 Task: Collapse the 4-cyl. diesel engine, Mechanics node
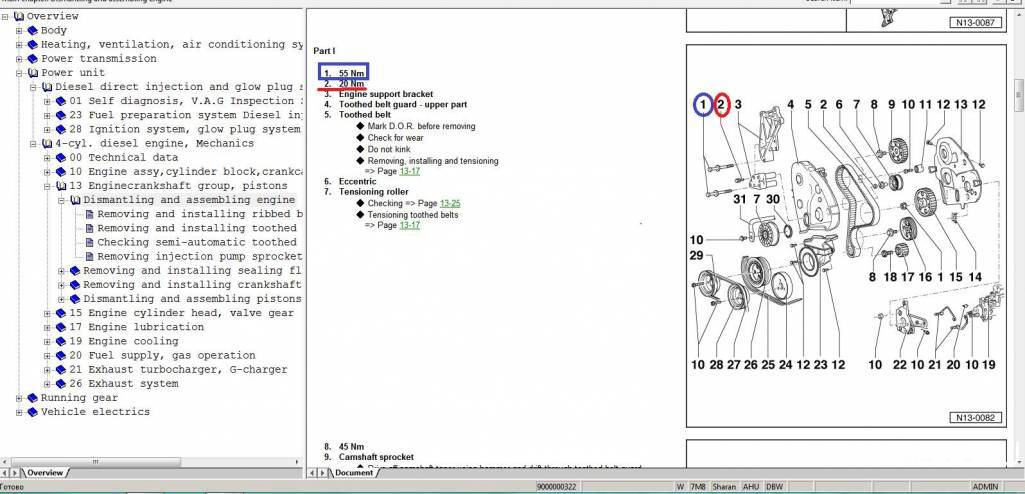pyautogui.click(x=33, y=144)
